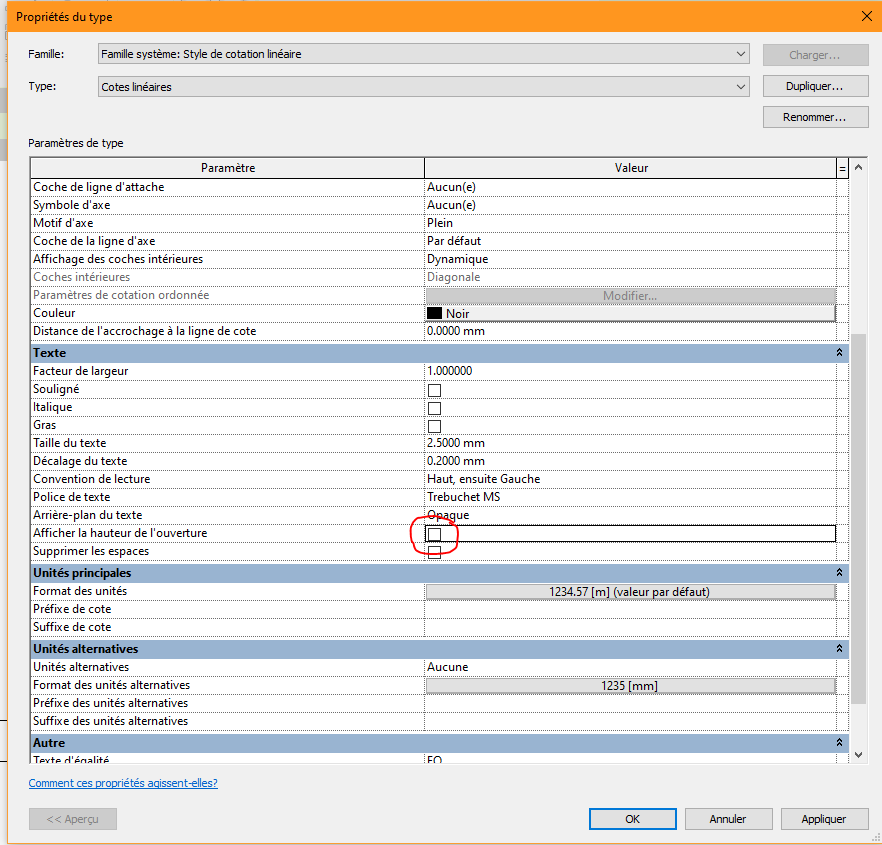This screenshot has width=882, height=845.
Task: Collapse the Unités alternatives section
Action: 840,648
